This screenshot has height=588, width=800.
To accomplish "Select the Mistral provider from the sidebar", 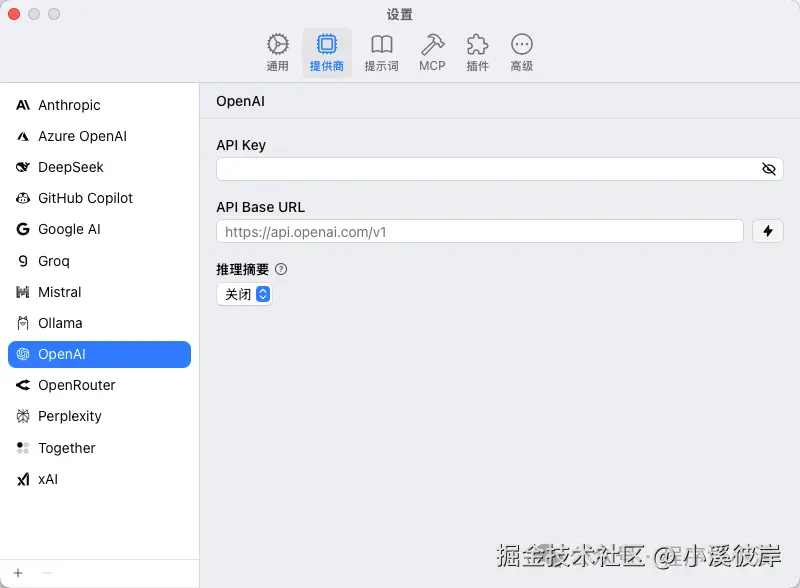I will pyautogui.click(x=62, y=291).
